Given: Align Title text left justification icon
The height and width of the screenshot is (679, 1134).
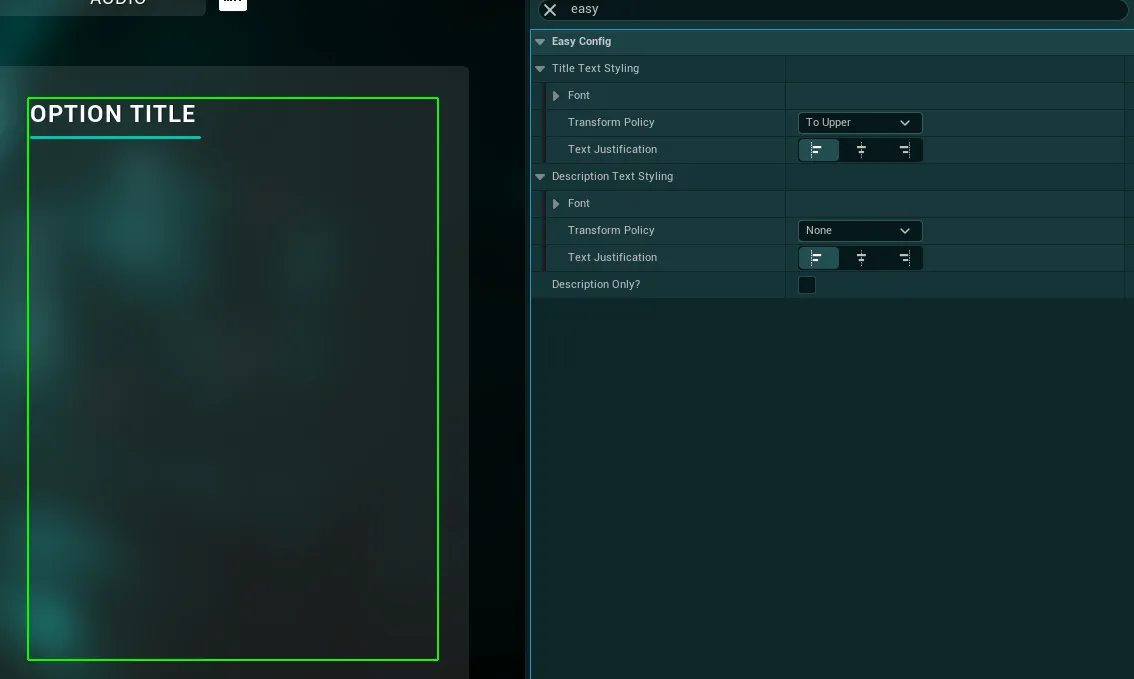Looking at the screenshot, I should [x=818, y=150].
